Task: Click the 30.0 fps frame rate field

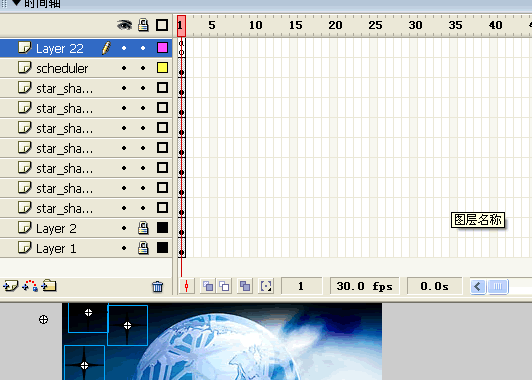Action: [364, 286]
